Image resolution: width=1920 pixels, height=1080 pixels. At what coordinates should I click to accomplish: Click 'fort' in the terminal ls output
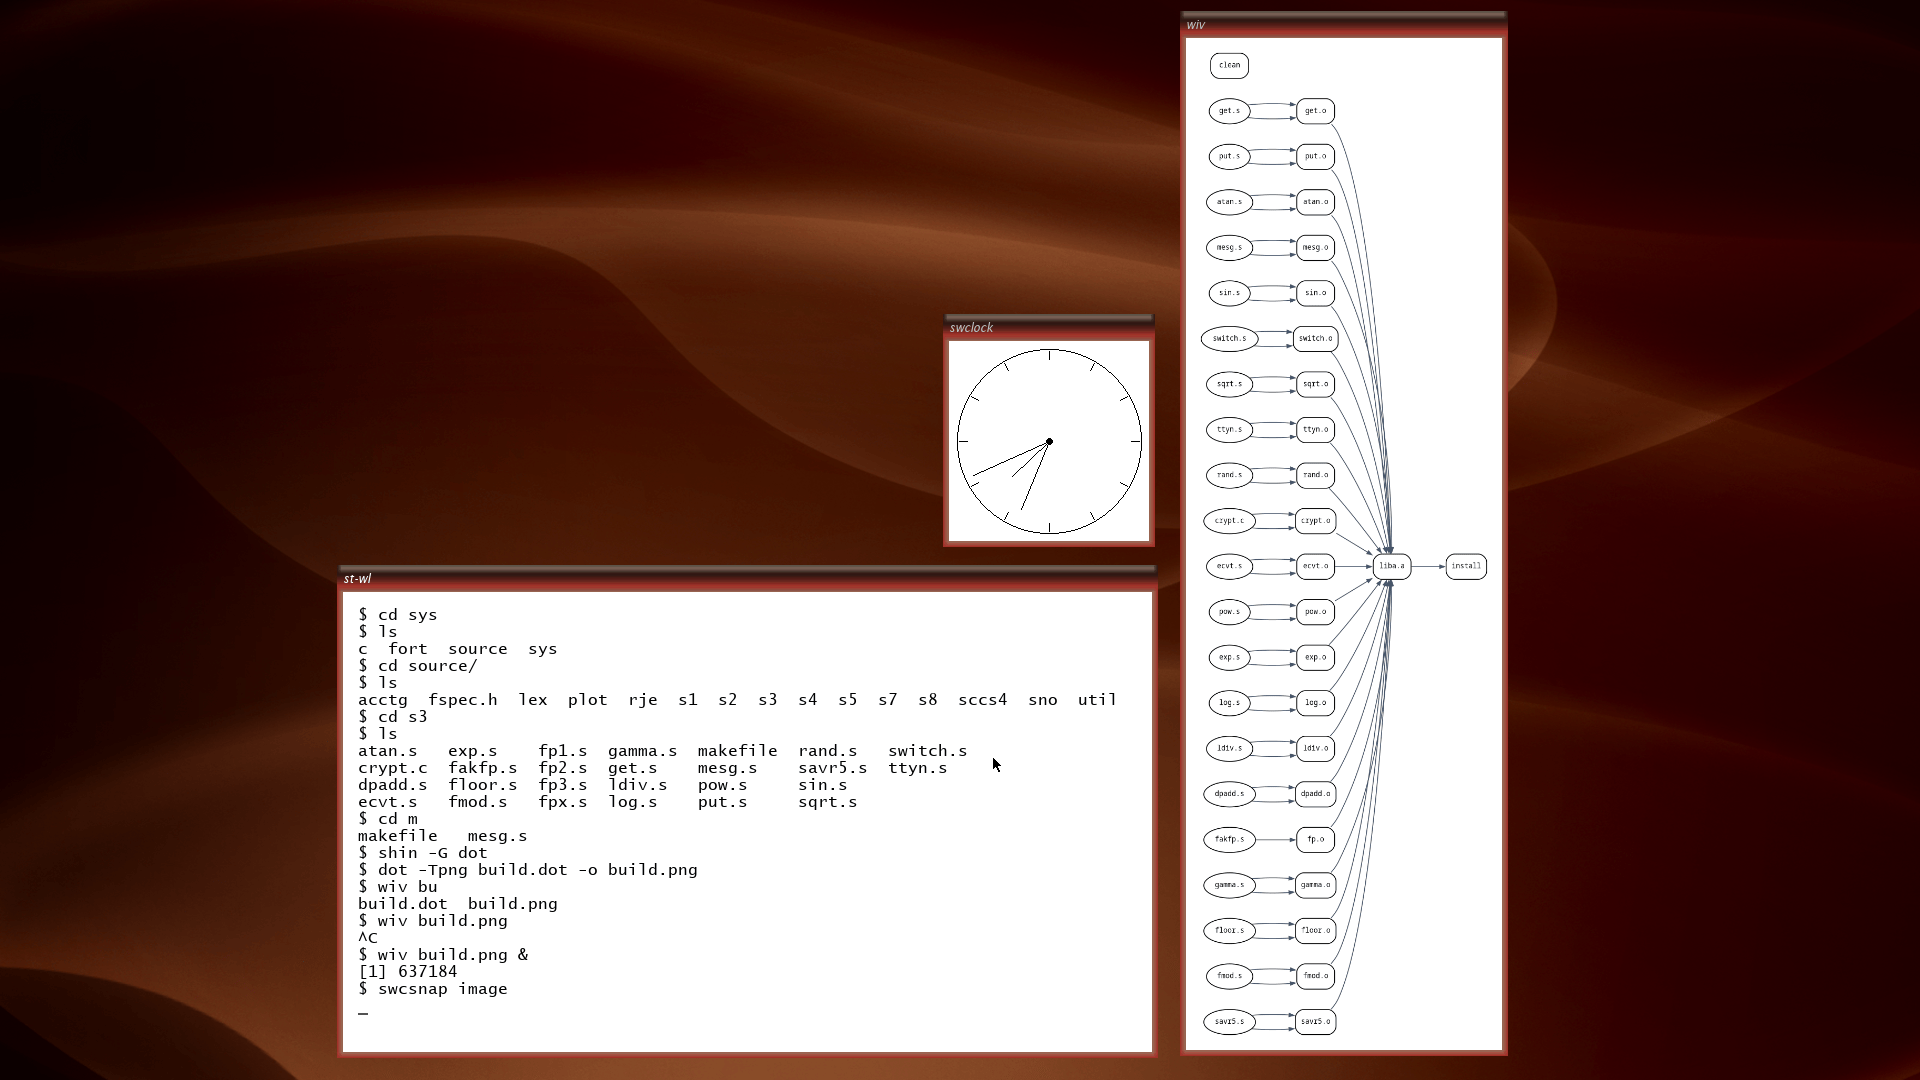tap(408, 649)
